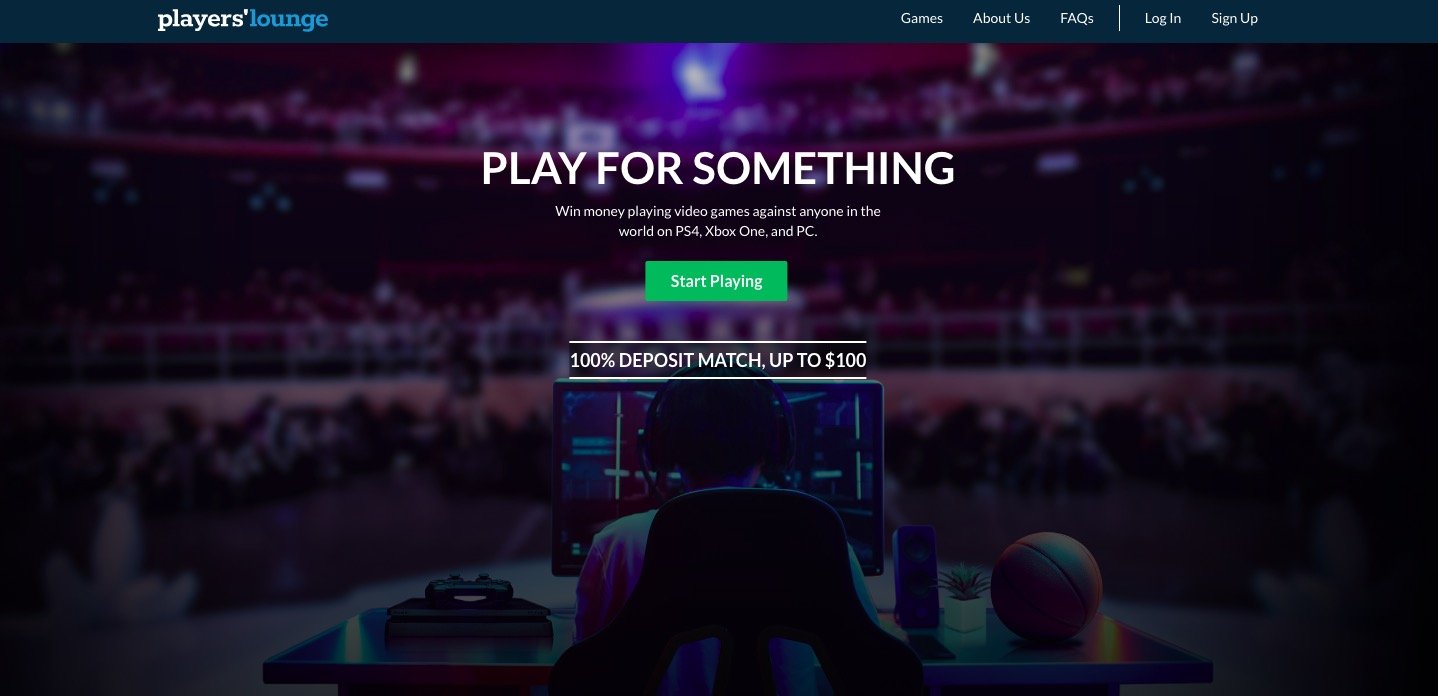This screenshot has height=696, width=1438.
Task: Open the Games menu item
Action: 922,18
